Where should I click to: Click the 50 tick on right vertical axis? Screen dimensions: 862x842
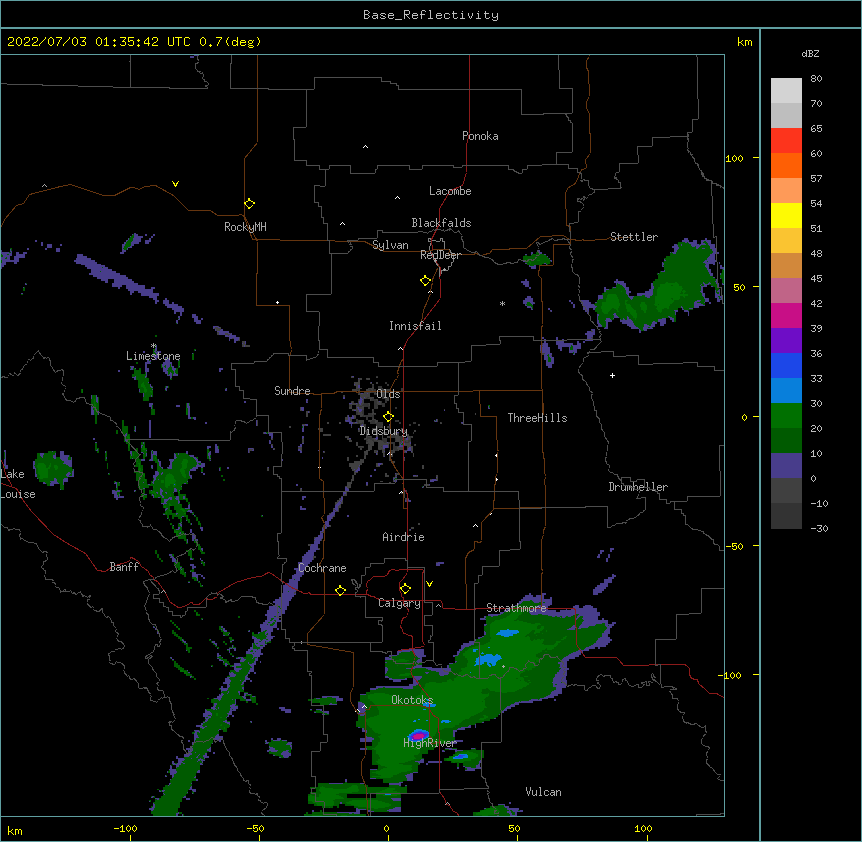tap(739, 287)
